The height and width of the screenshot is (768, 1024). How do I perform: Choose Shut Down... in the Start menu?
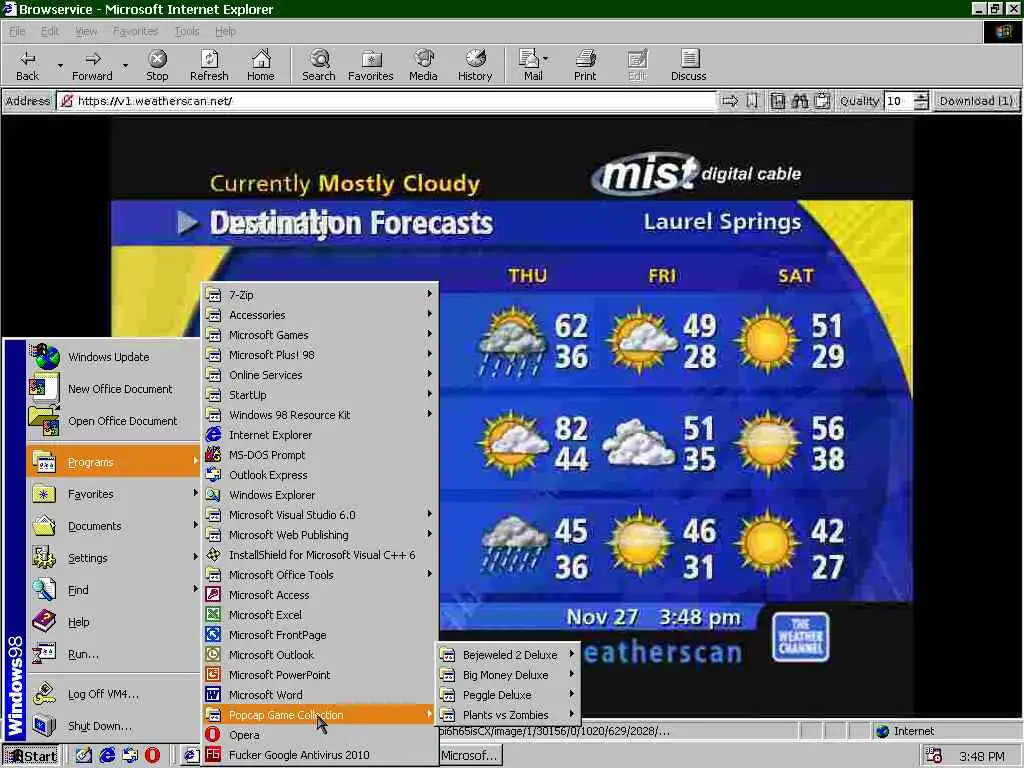point(114,726)
